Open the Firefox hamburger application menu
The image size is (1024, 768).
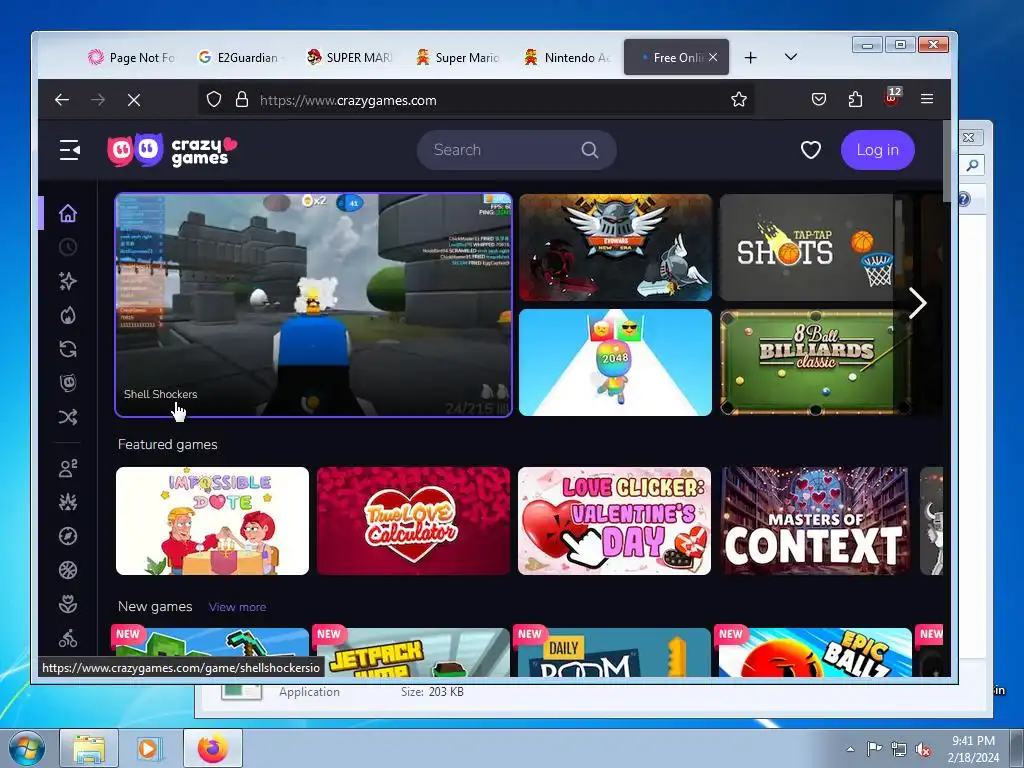coord(927,99)
